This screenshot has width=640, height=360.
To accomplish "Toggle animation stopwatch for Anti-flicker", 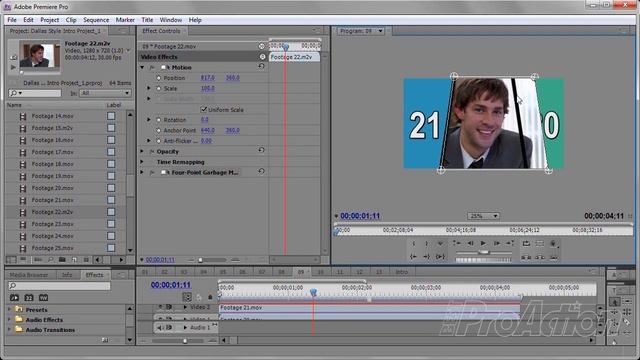I will click(x=159, y=141).
